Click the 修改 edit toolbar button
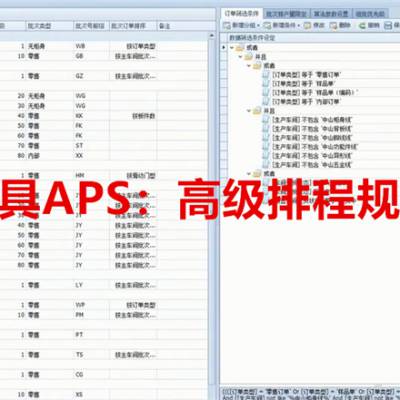The image size is (400, 400). (x=314, y=25)
